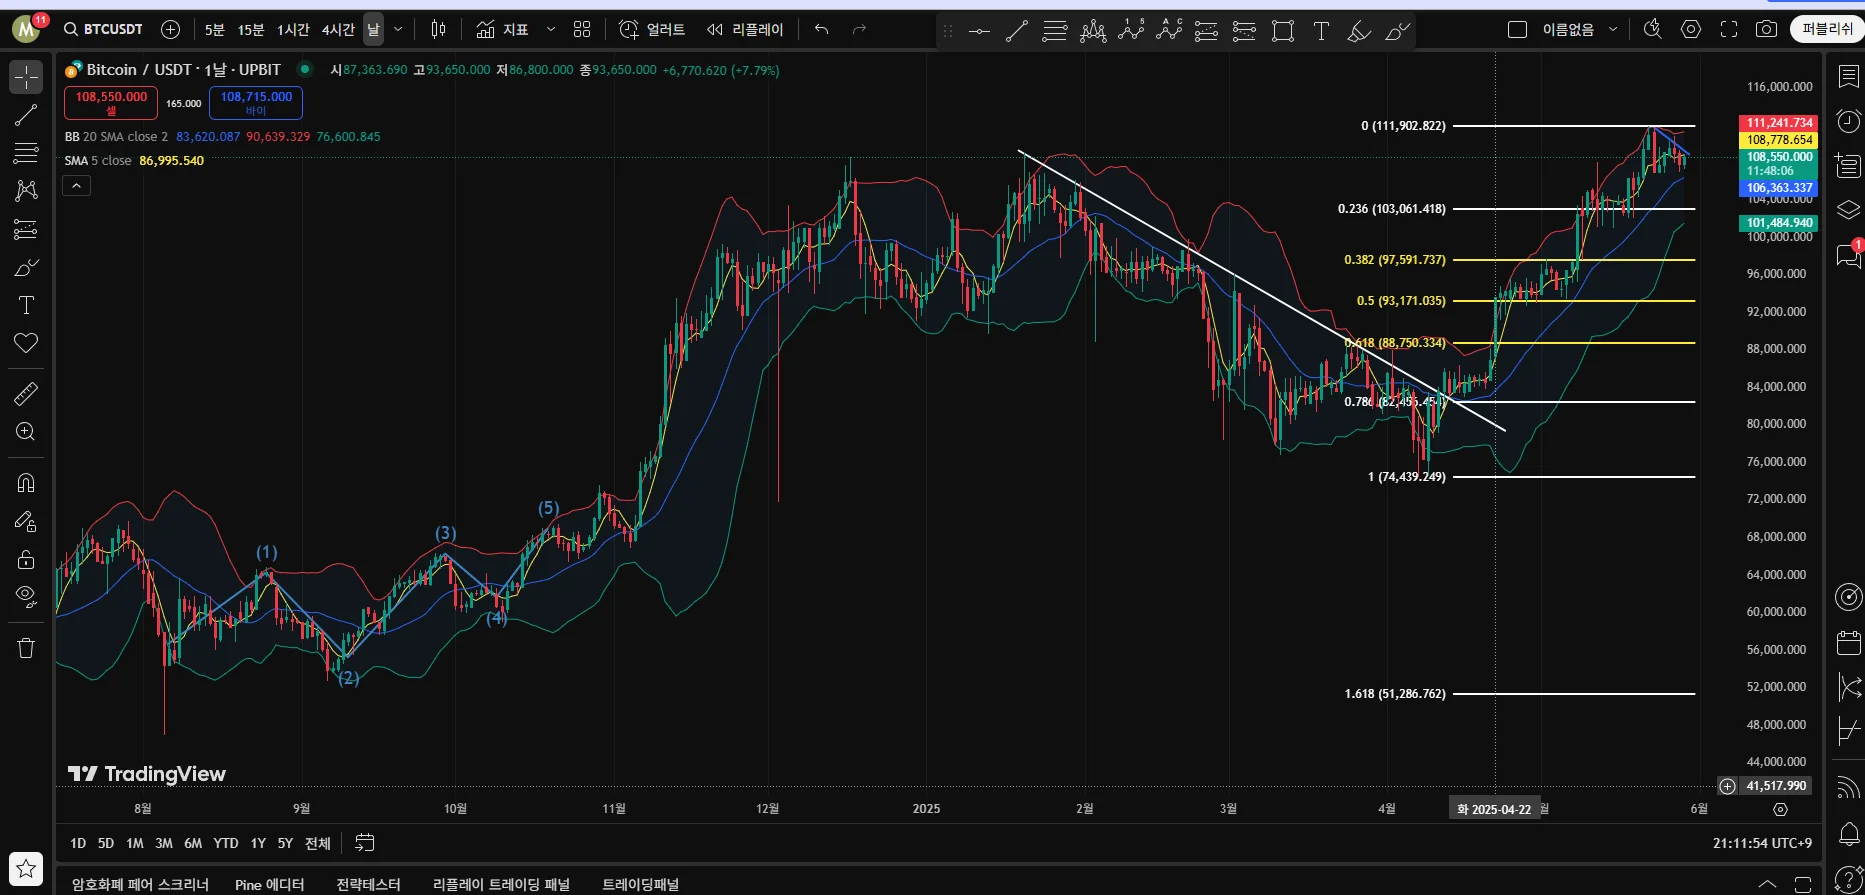Open the Pine 에디터 tab
The height and width of the screenshot is (895, 1865).
click(x=269, y=885)
